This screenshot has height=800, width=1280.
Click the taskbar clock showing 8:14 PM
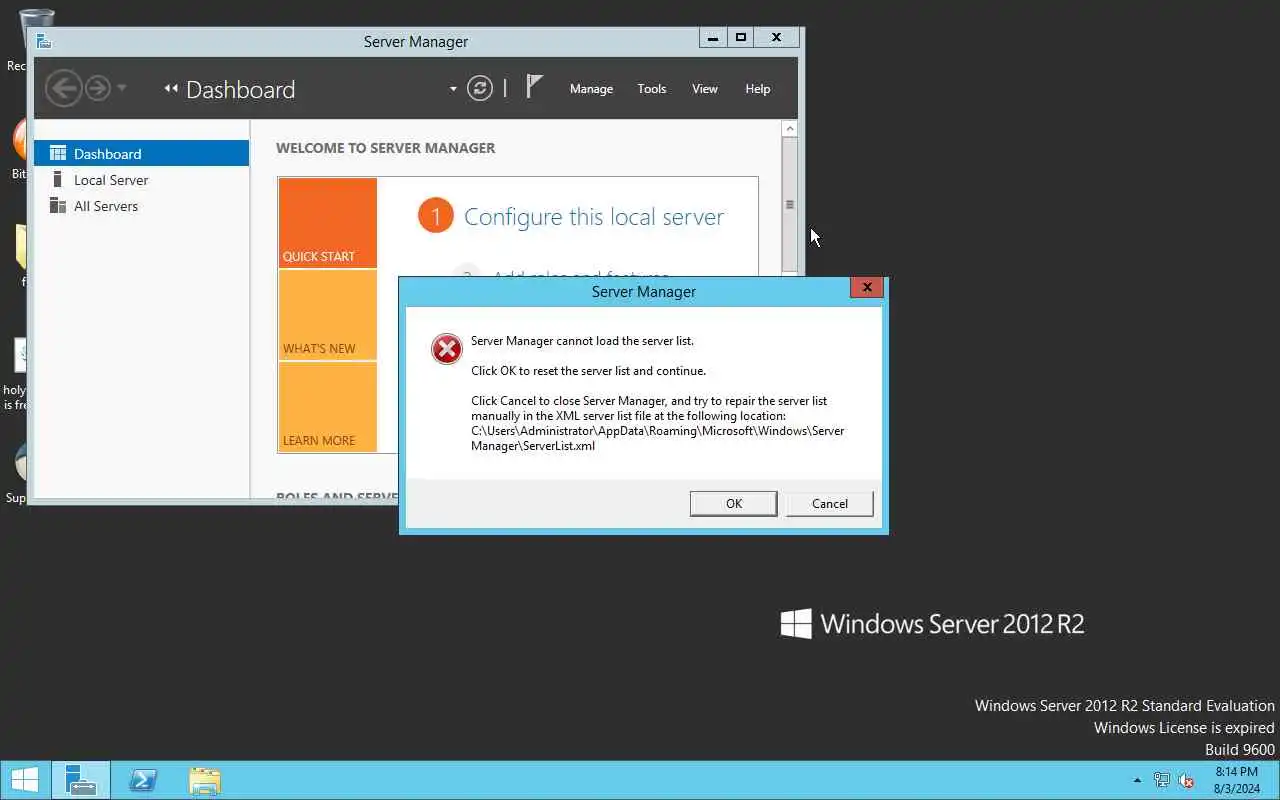pos(1236,780)
